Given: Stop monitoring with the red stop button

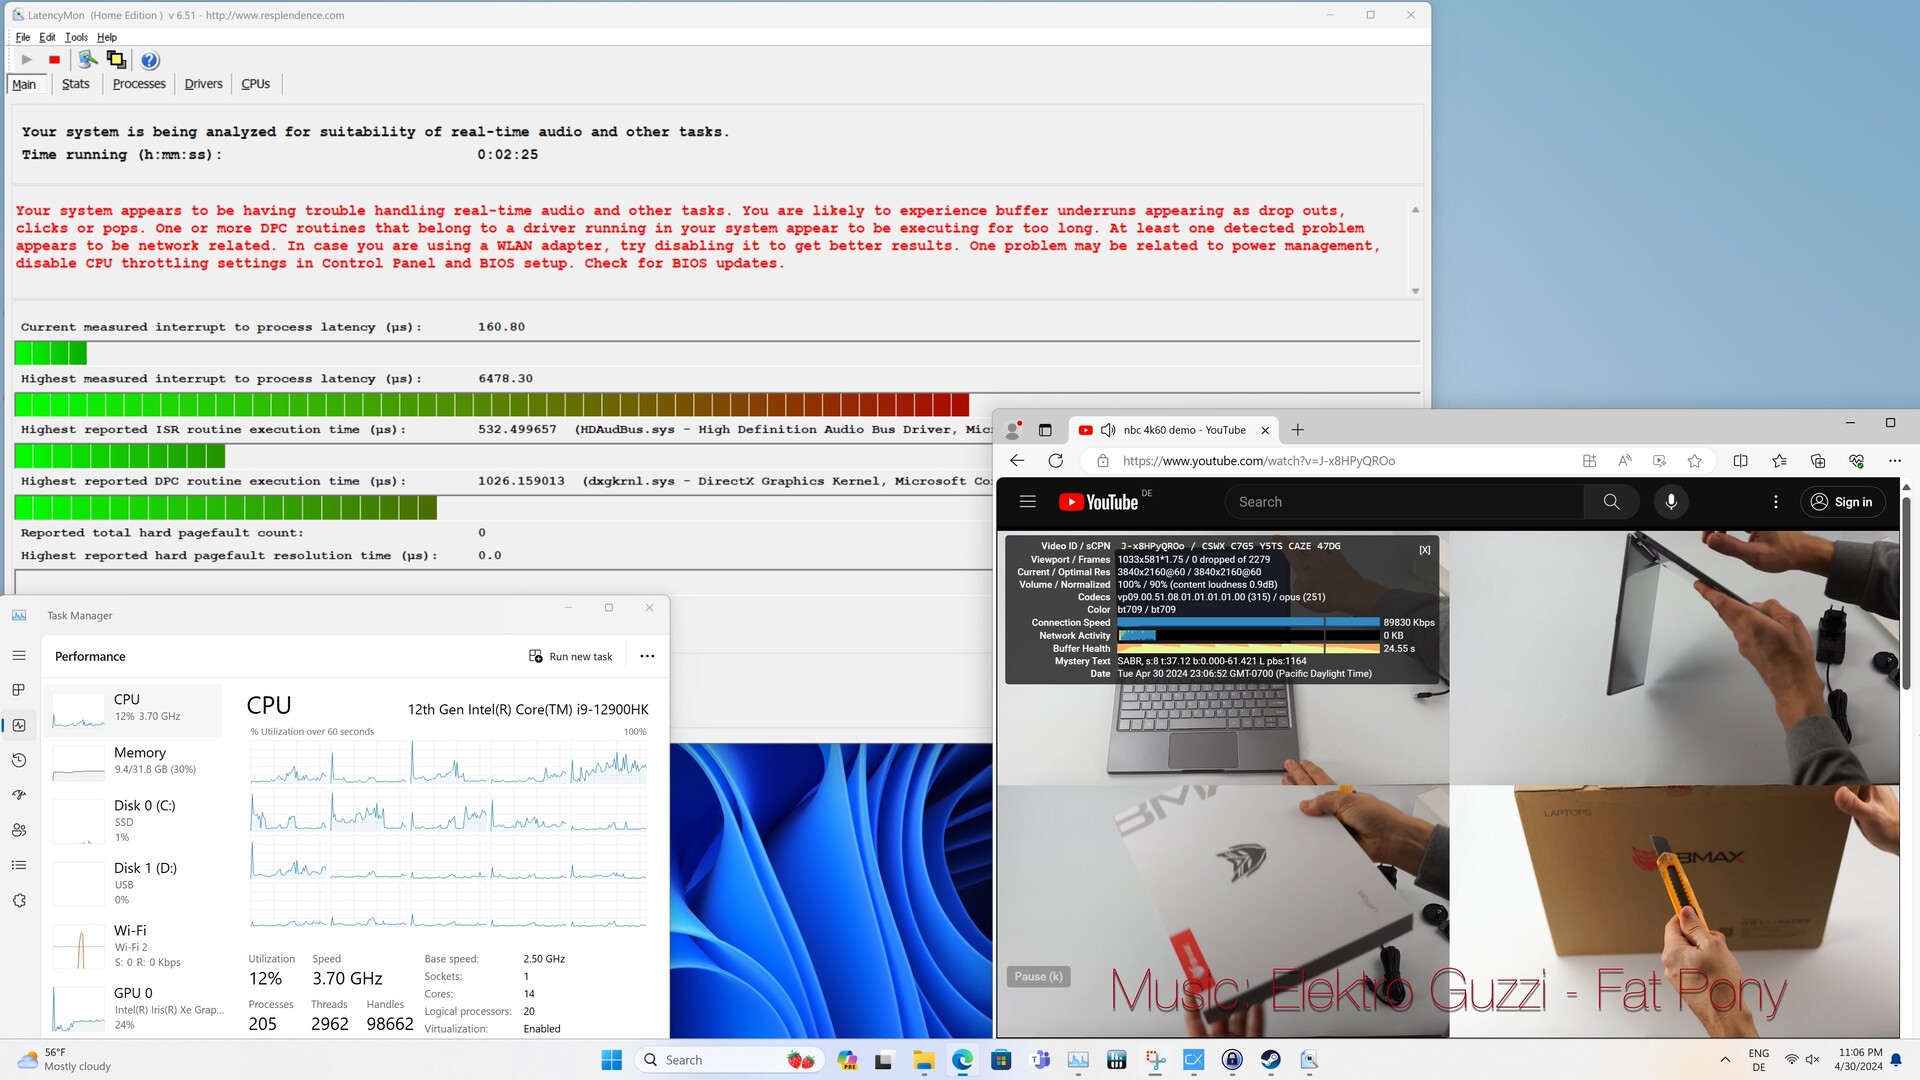Looking at the screenshot, I should [54, 60].
